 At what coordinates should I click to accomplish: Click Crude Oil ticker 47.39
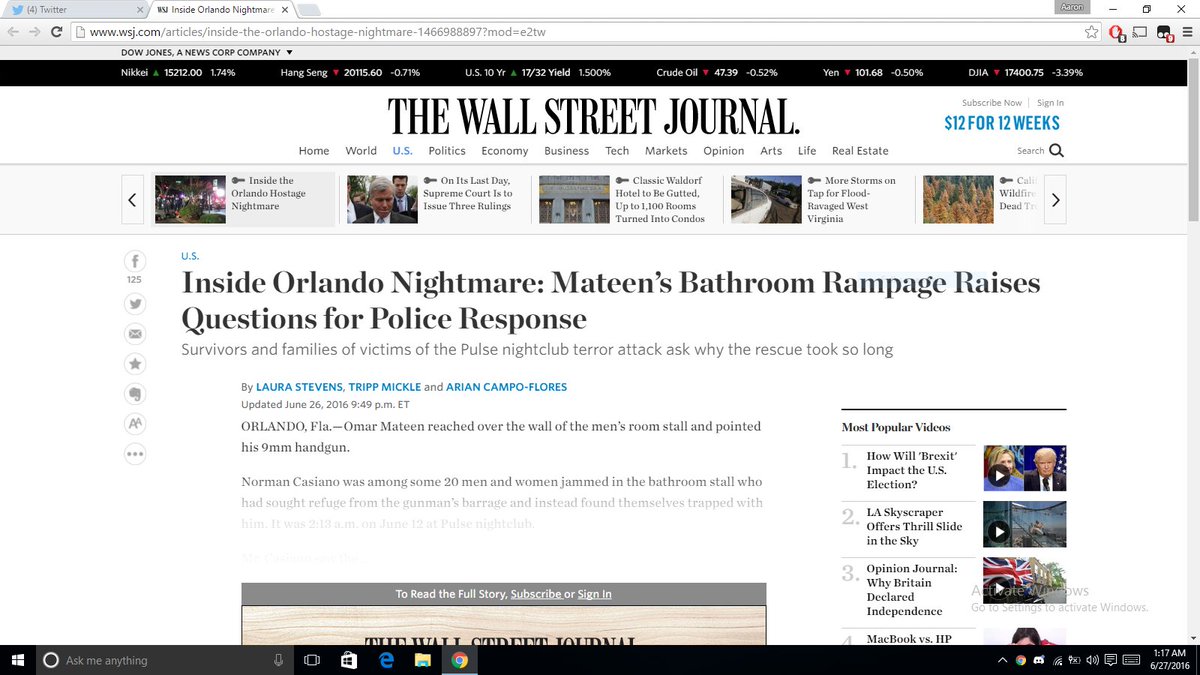pos(726,73)
